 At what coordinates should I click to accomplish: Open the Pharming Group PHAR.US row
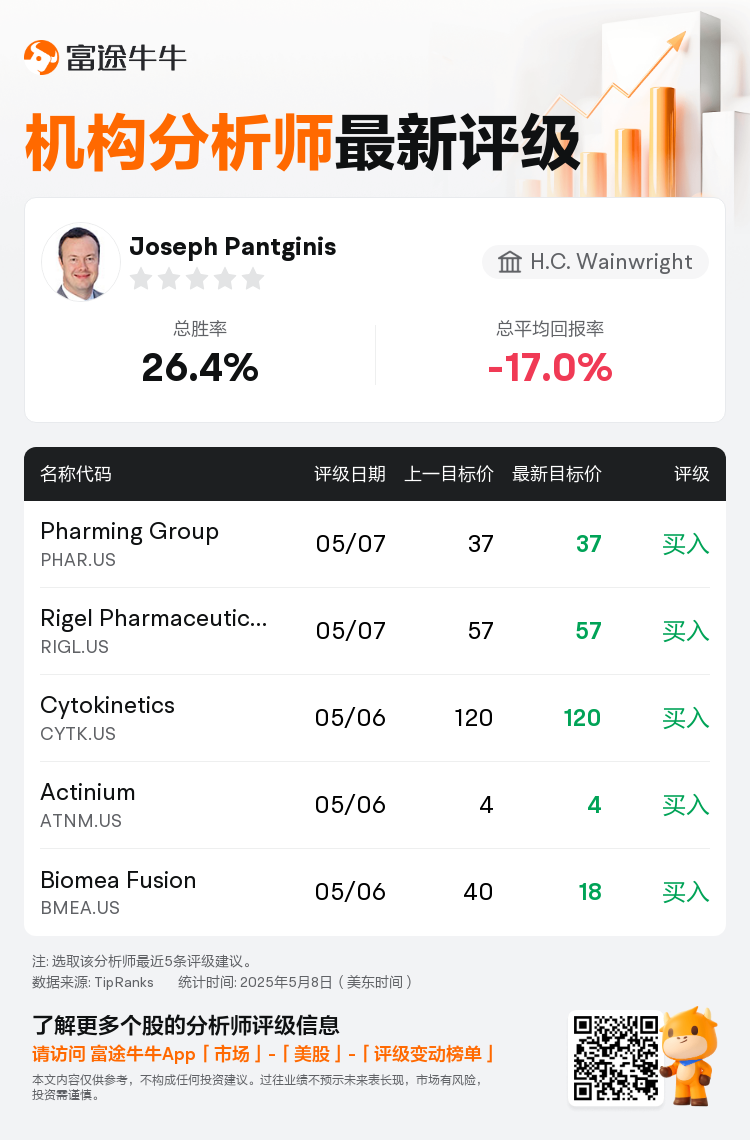pos(375,544)
